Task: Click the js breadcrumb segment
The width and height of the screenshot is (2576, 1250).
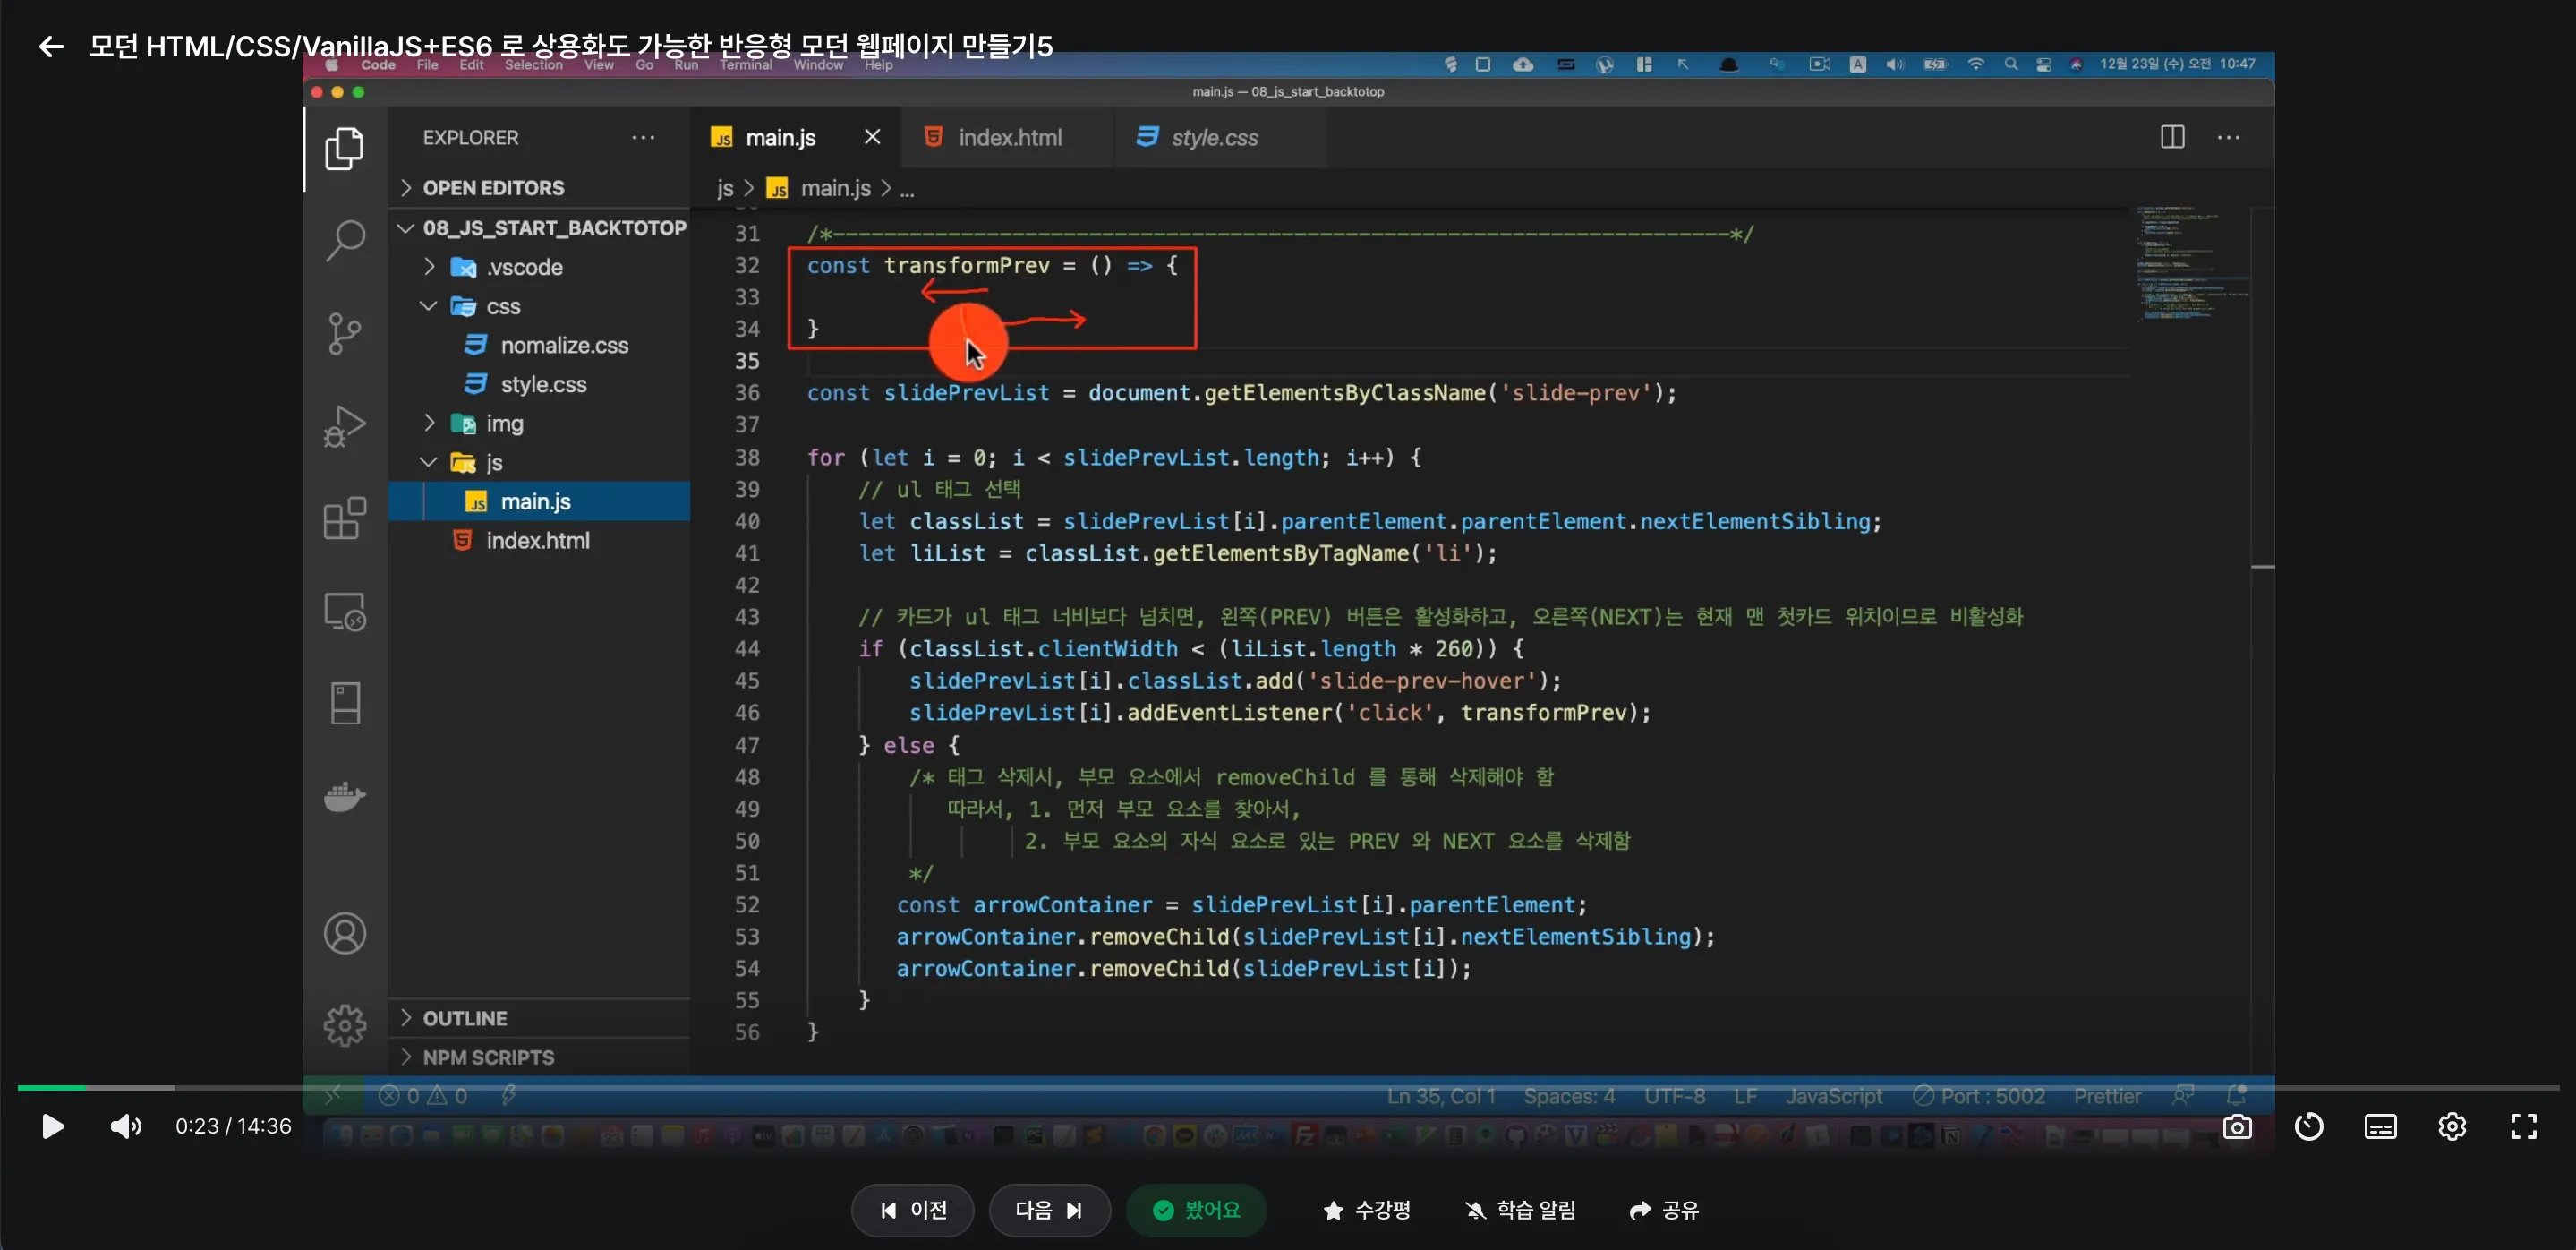Action: click(725, 188)
